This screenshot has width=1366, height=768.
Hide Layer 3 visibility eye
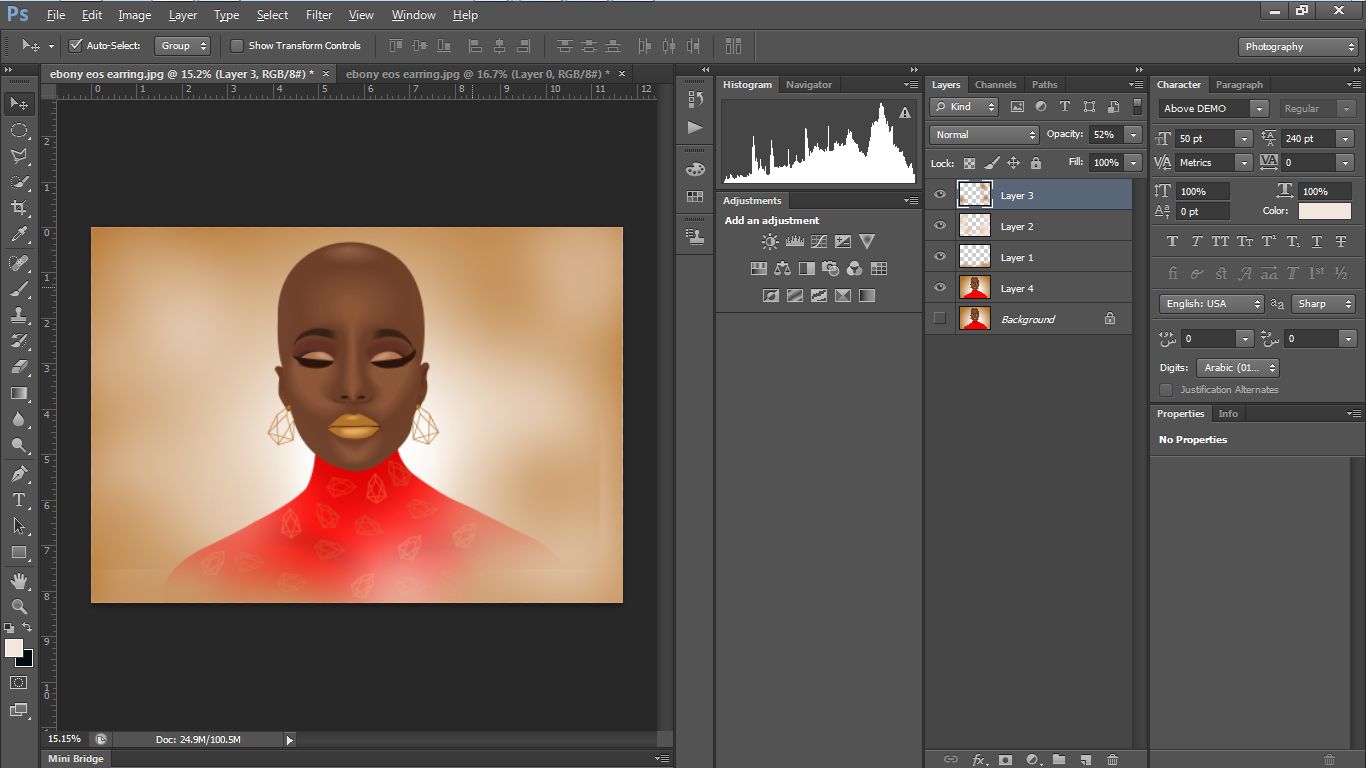(939, 195)
